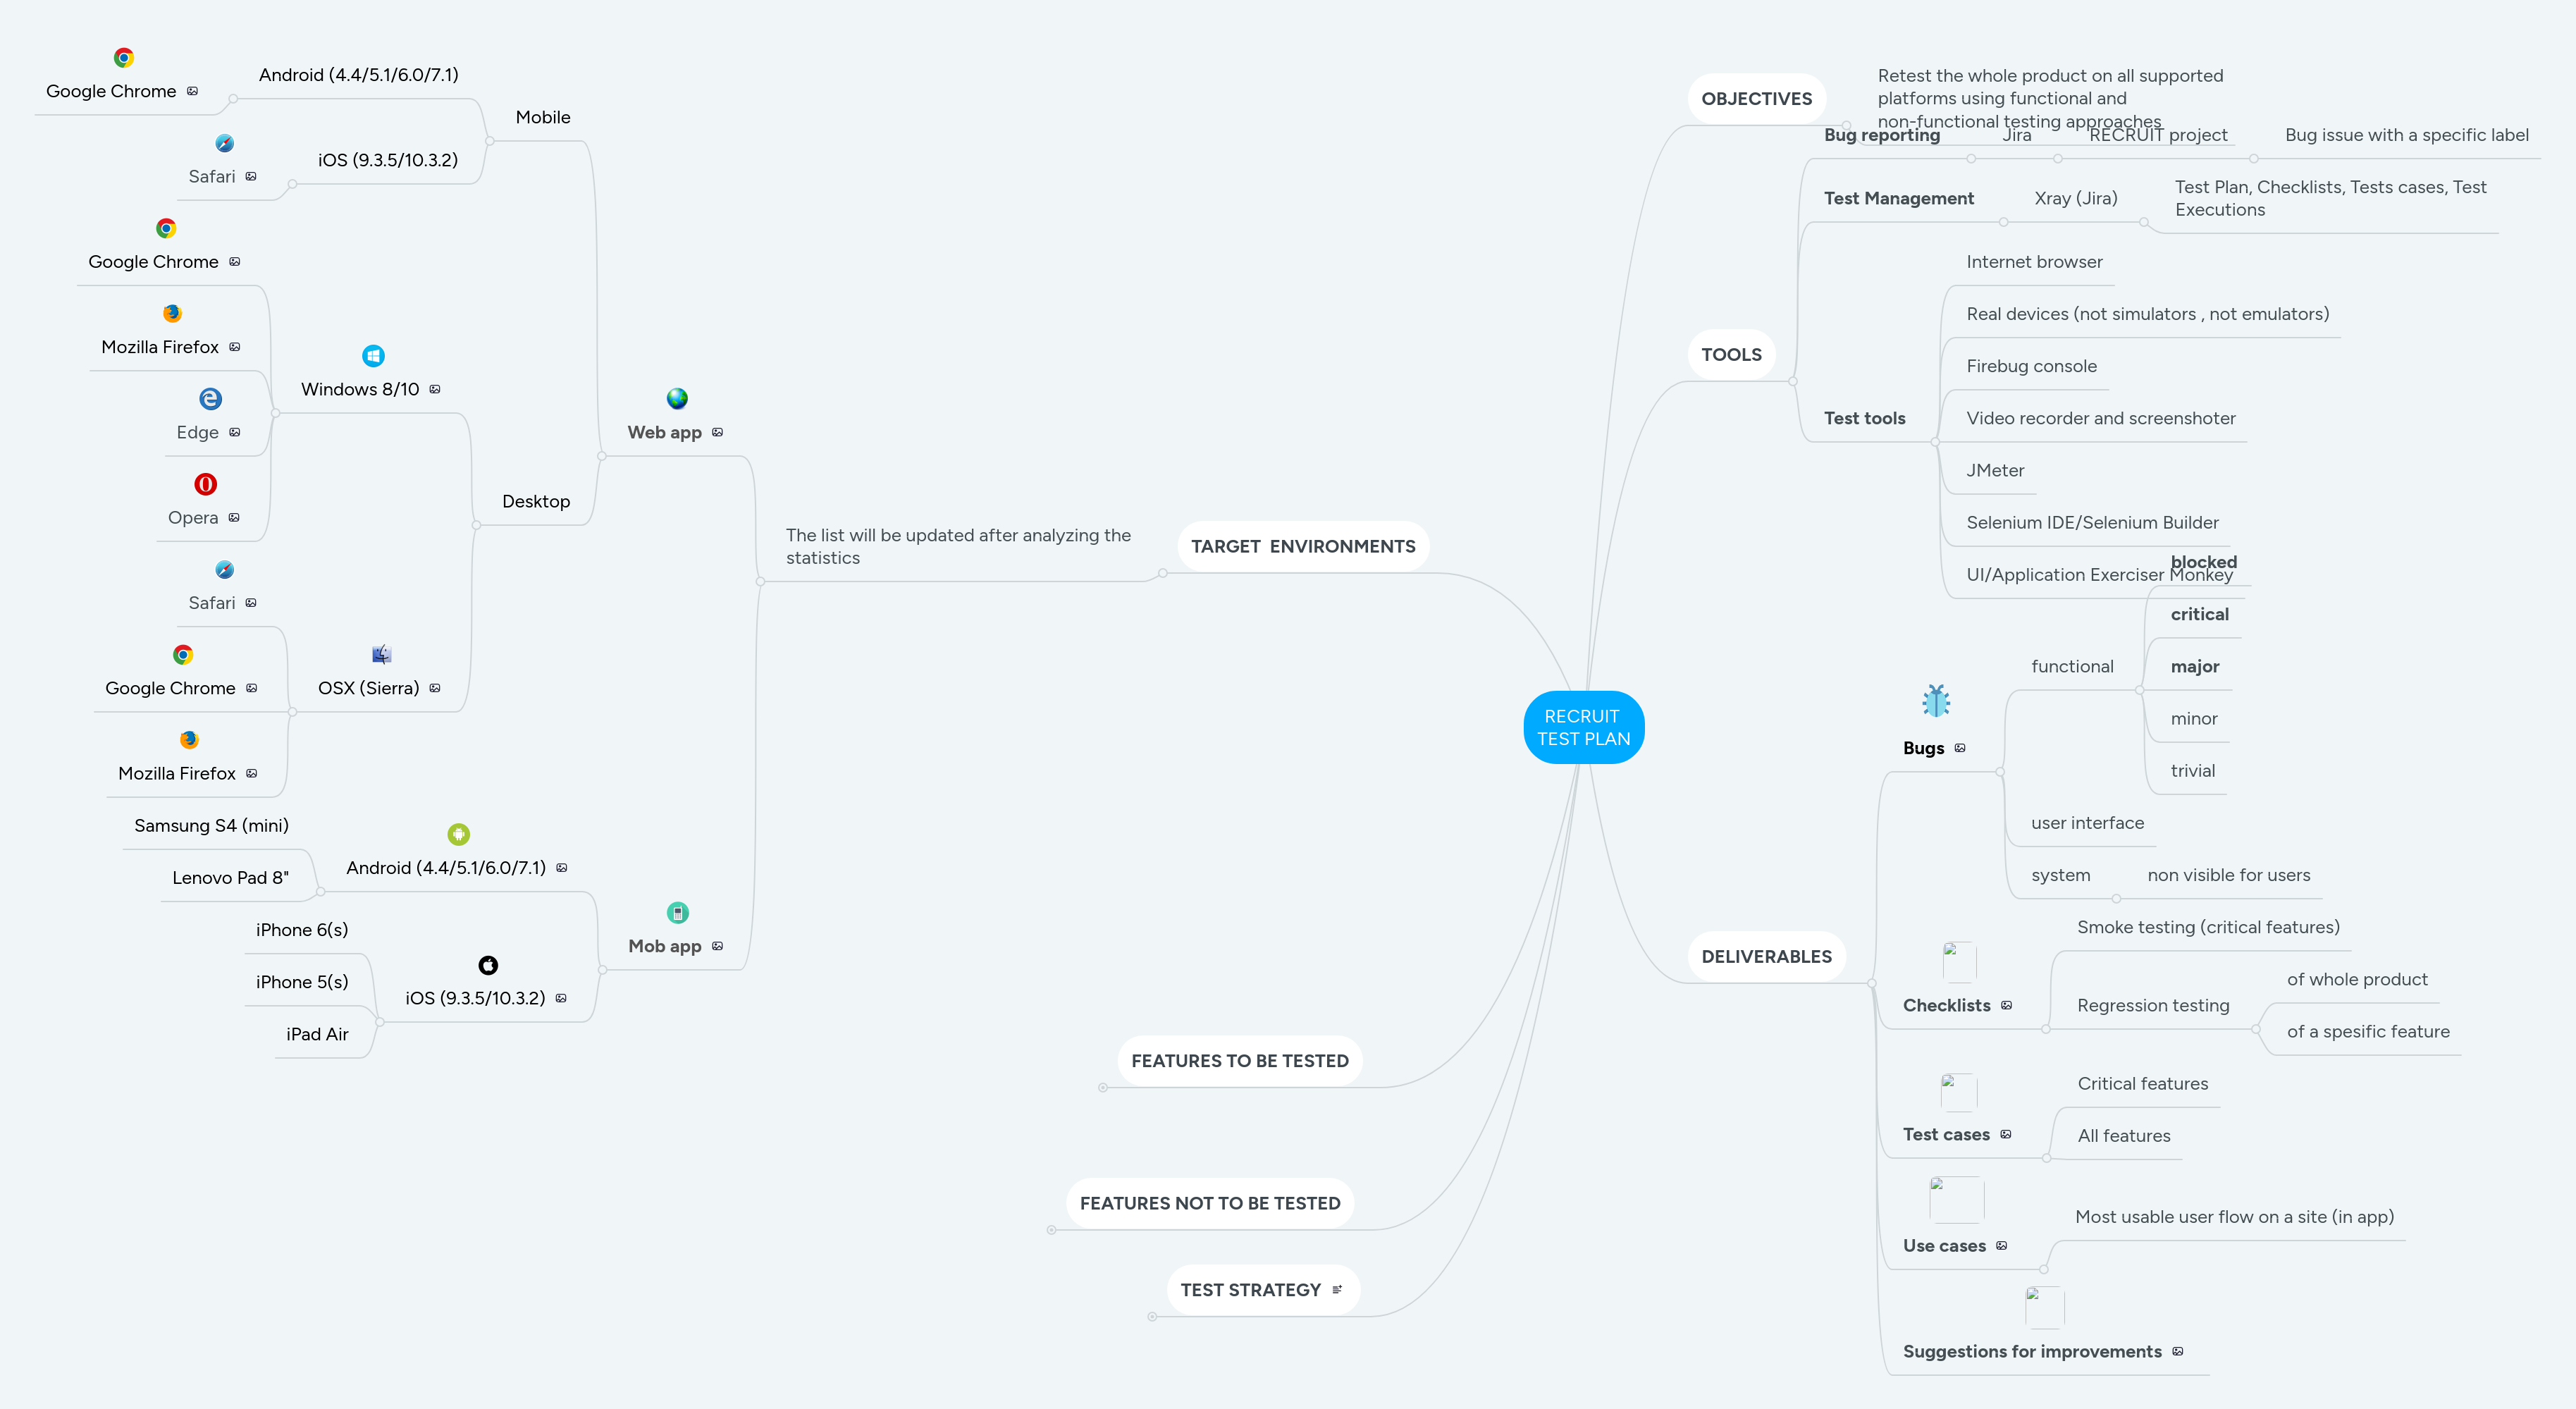The height and width of the screenshot is (1409, 2576).
Task: Click the image attachment icon next to Checklists
Action: (2006, 1006)
